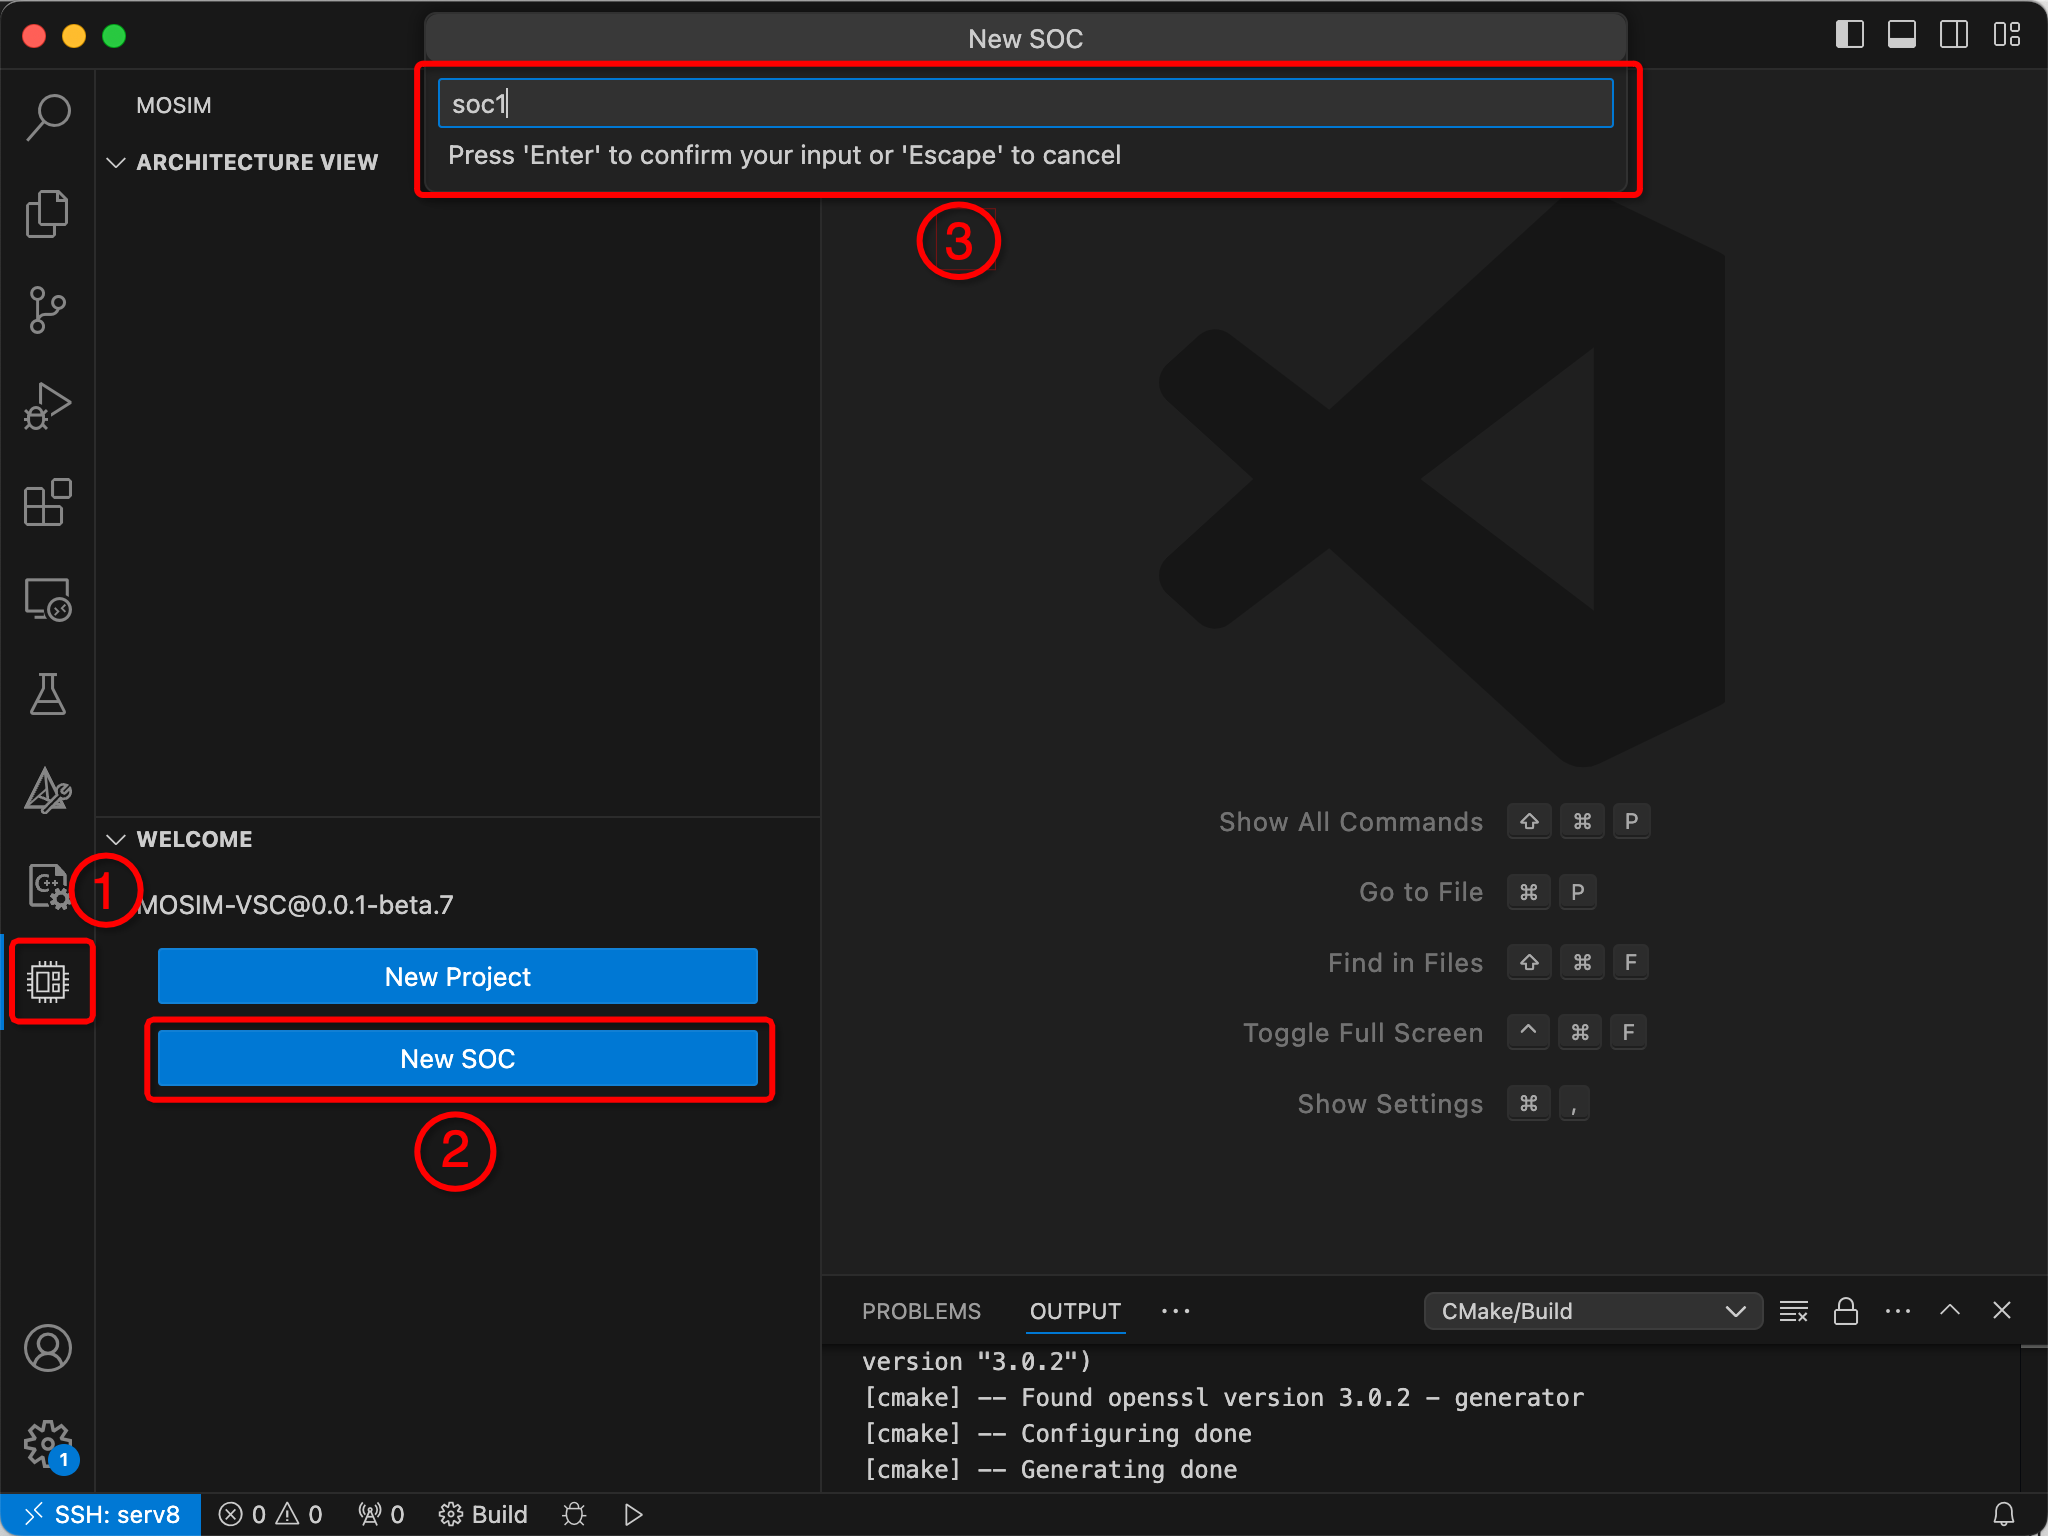The image size is (2048, 1536).
Task: Switch to the OUTPUT tab
Action: click(x=1075, y=1311)
